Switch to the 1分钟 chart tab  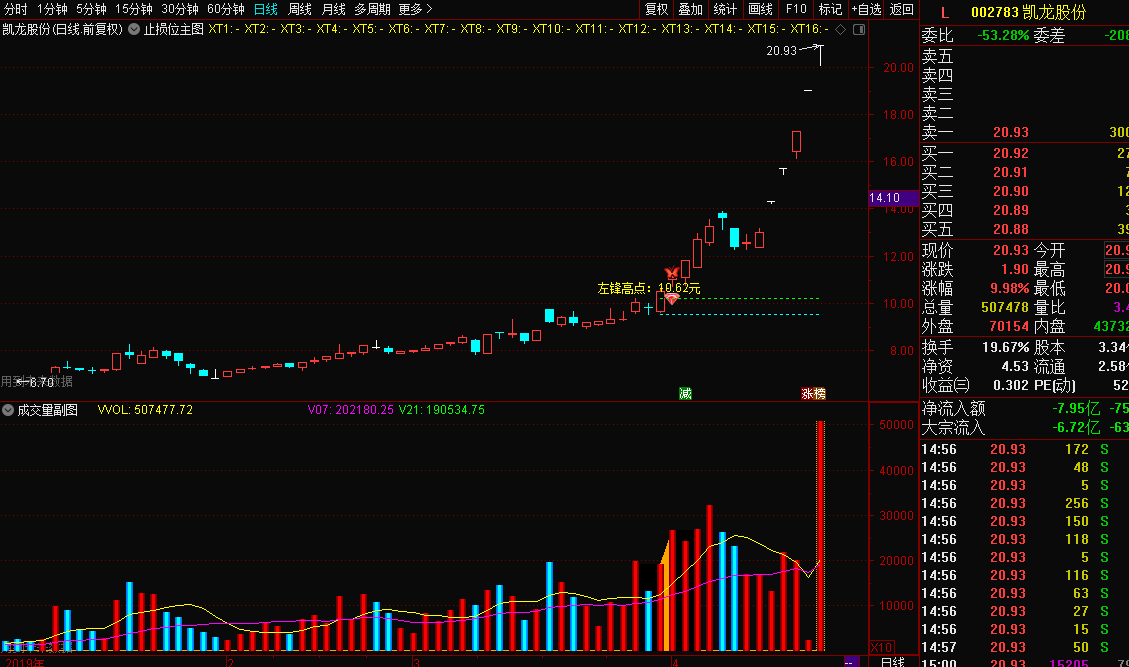point(52,9)
